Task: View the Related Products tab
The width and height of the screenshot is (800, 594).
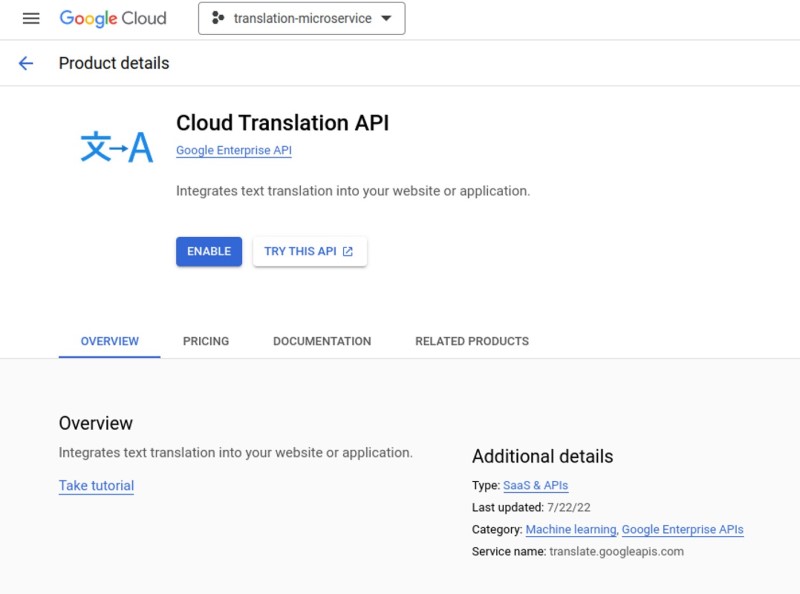Action: click(x=472, y=341)
